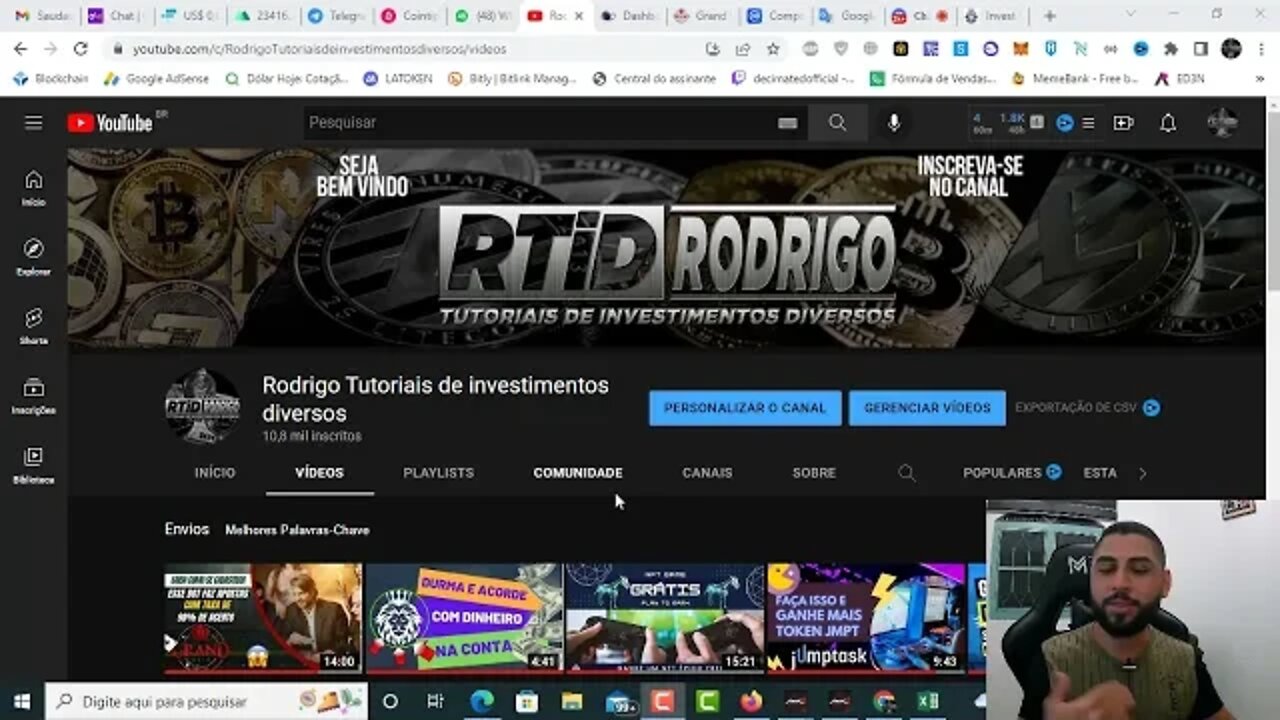Image resolution: width=1280 pixels, height=720 pixels.
Task: Toggle the Chrome side panel icon
Action: (x=1201, y=48)
